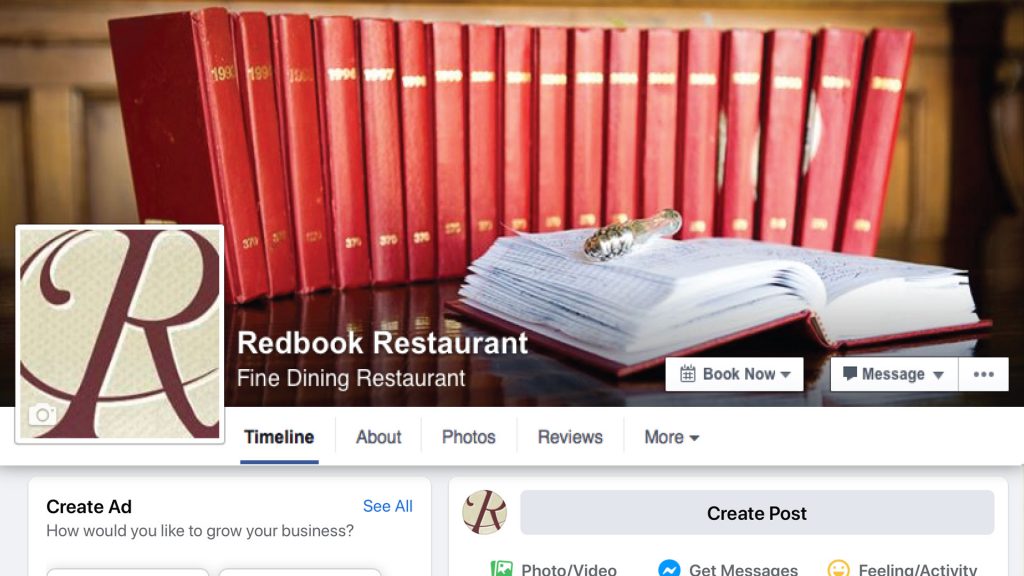
Task: Switch to the Timeline tab
Action: click(x=279, y=437)
